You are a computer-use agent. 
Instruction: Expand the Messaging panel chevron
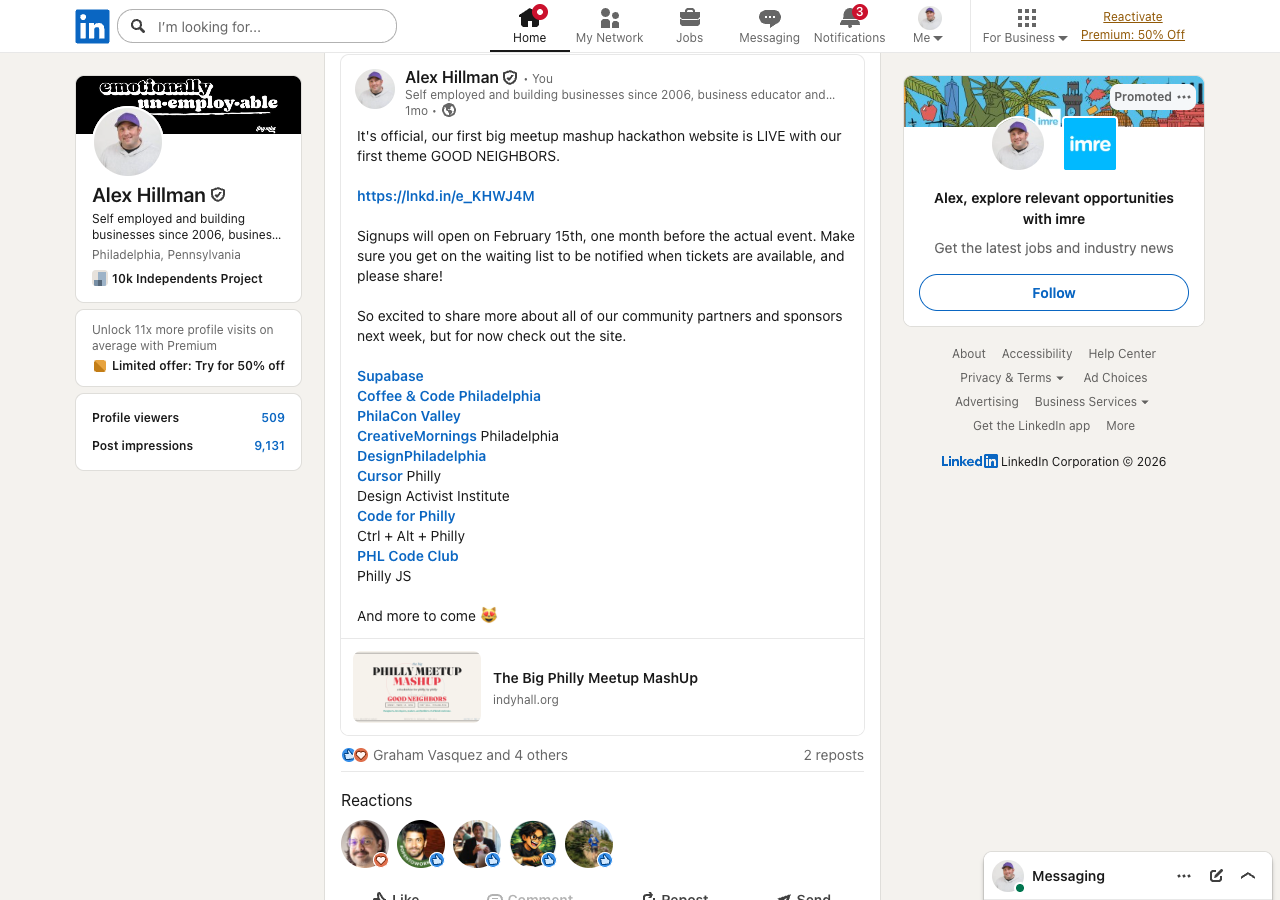pyautogui.click(x=1248, y=876)
